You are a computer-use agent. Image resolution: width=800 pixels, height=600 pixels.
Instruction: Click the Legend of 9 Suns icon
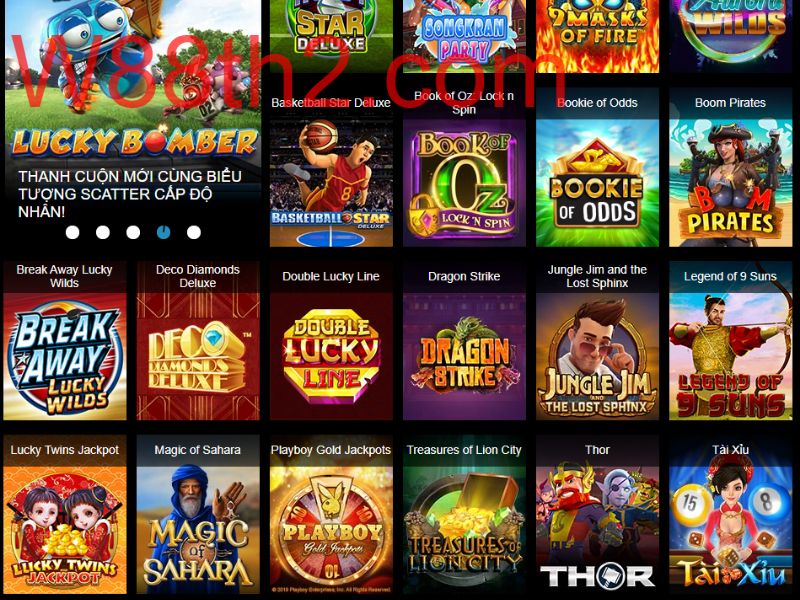point(731,356)
